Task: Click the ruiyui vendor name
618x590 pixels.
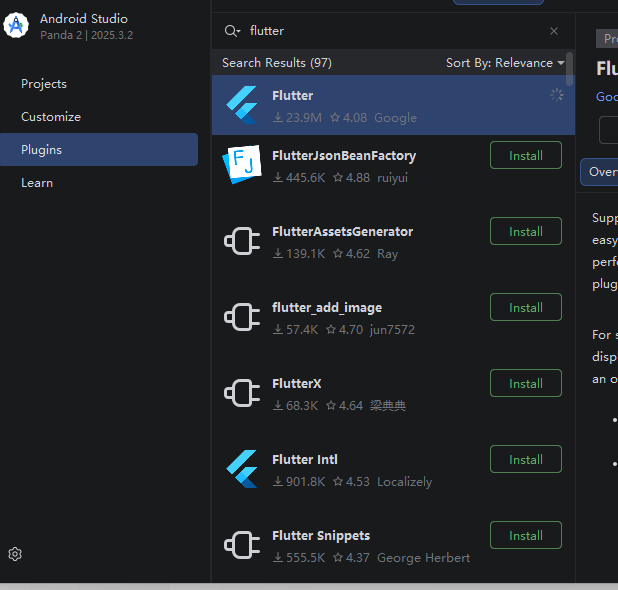Action: point(392,178)
